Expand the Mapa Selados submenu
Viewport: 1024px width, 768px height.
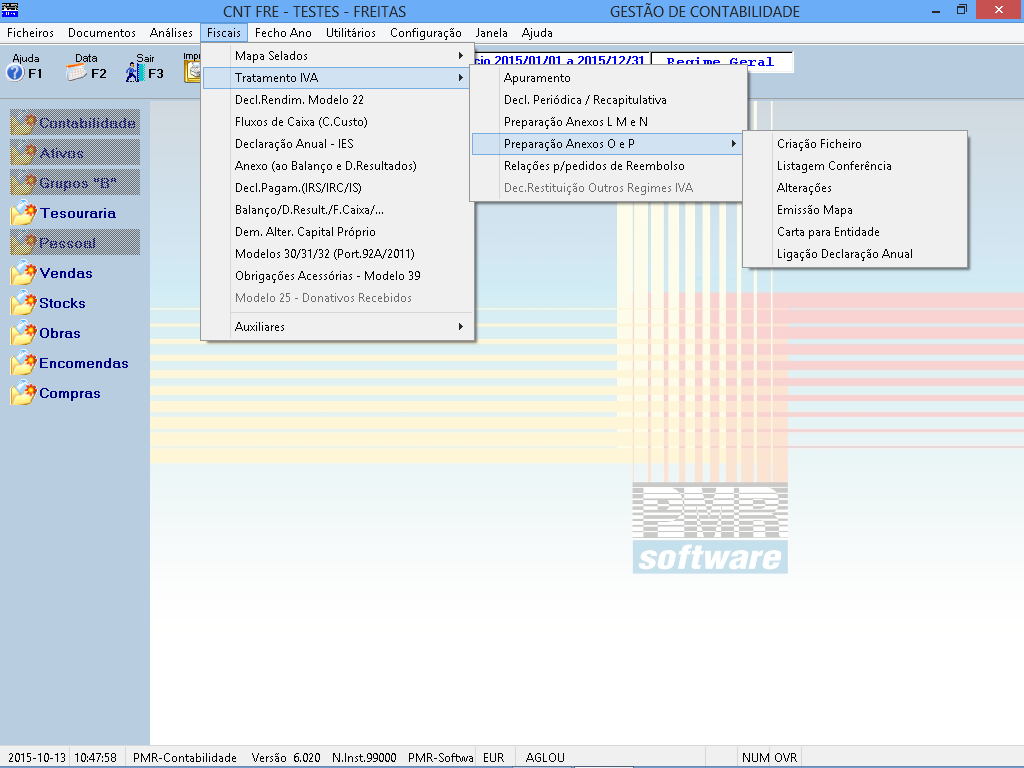pyautogui.click(x=336, y=56)
